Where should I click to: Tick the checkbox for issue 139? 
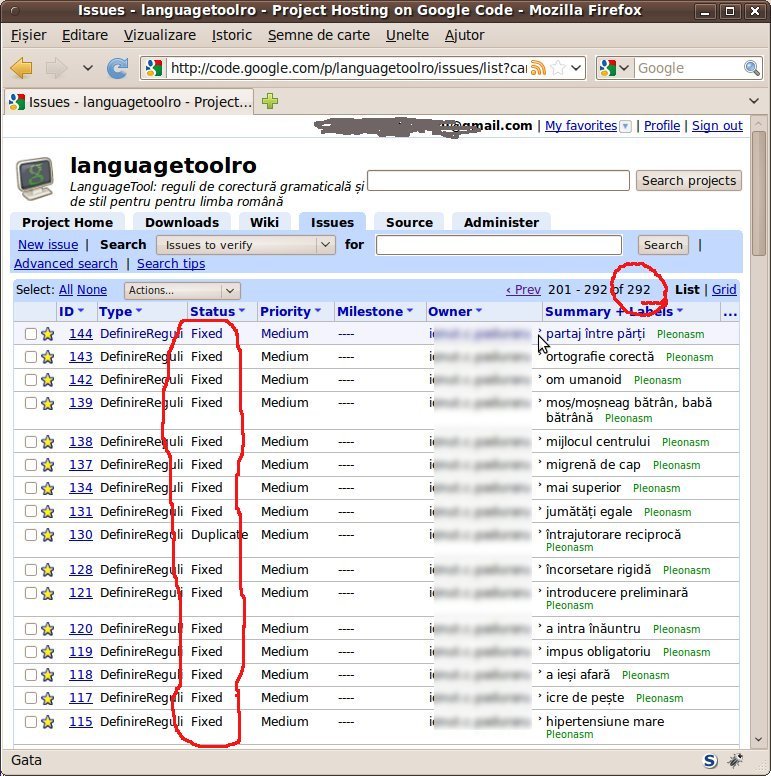[x=31, y=403]
